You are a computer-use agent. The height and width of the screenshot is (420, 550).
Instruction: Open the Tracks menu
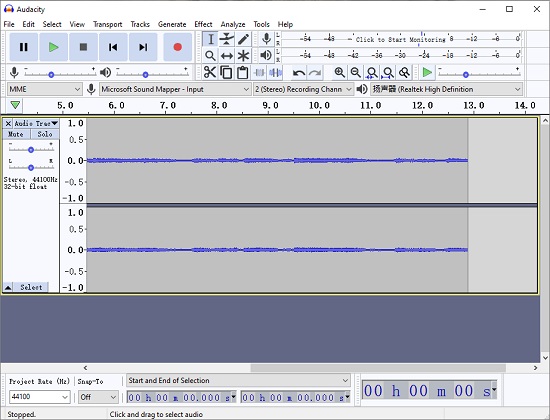tap(140, 24)
